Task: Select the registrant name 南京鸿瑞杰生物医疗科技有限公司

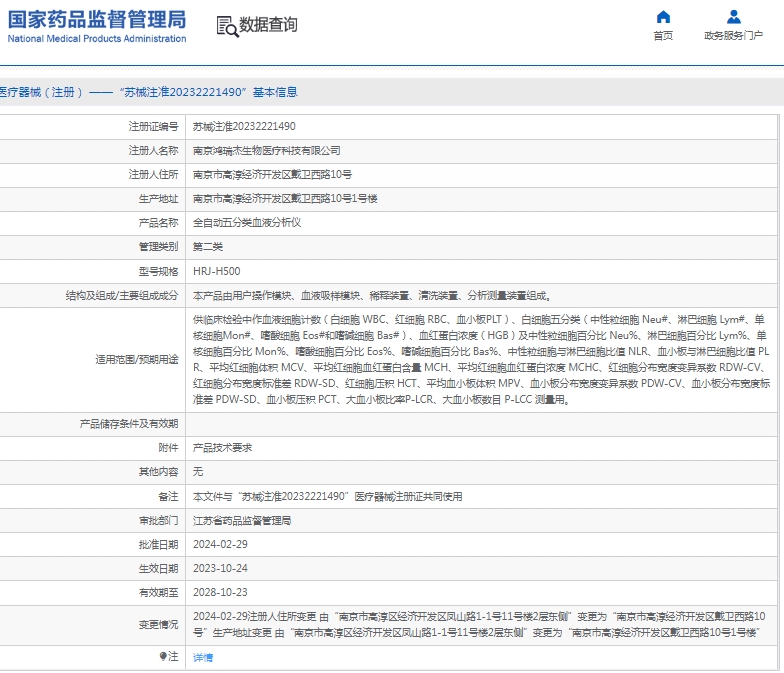Action: [267, 151]
